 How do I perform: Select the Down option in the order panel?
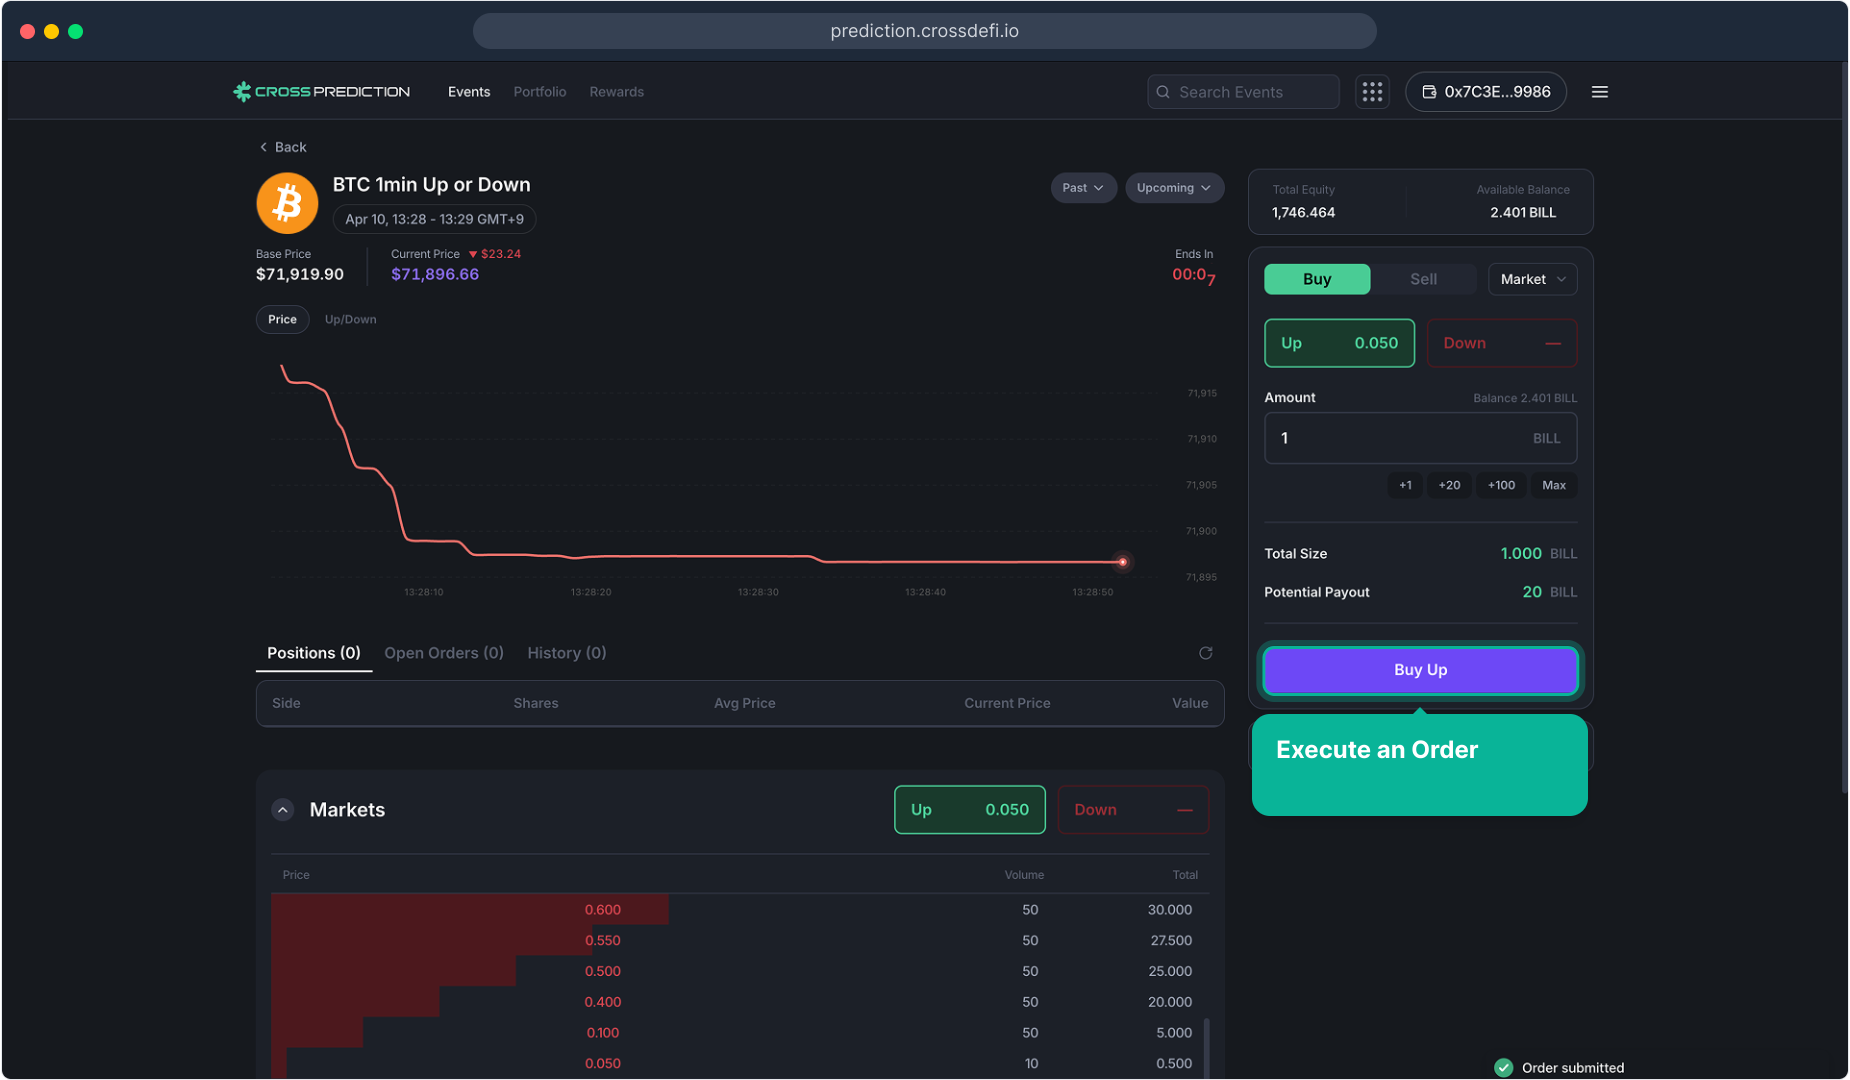point(1501,343)
